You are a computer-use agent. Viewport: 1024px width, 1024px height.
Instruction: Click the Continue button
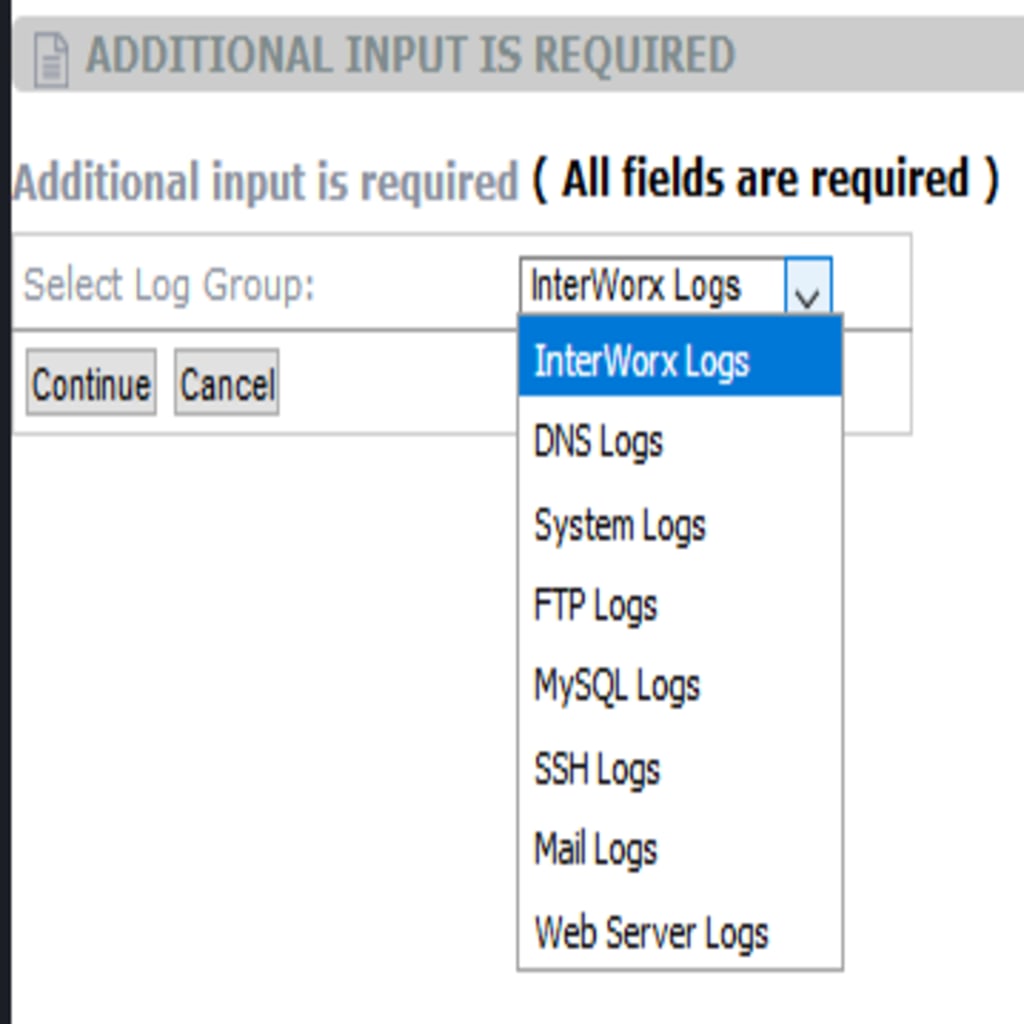point(91,383)
